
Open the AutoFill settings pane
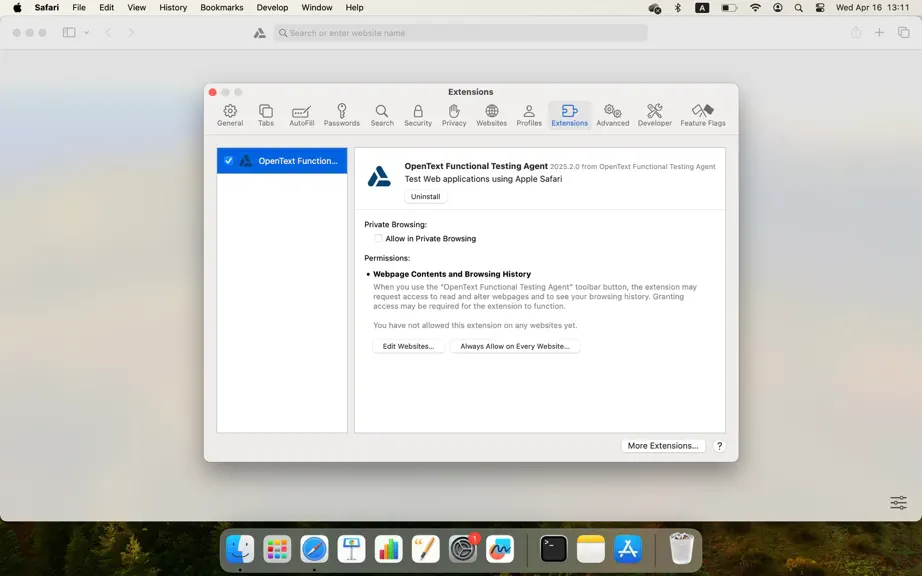[302, 115]
